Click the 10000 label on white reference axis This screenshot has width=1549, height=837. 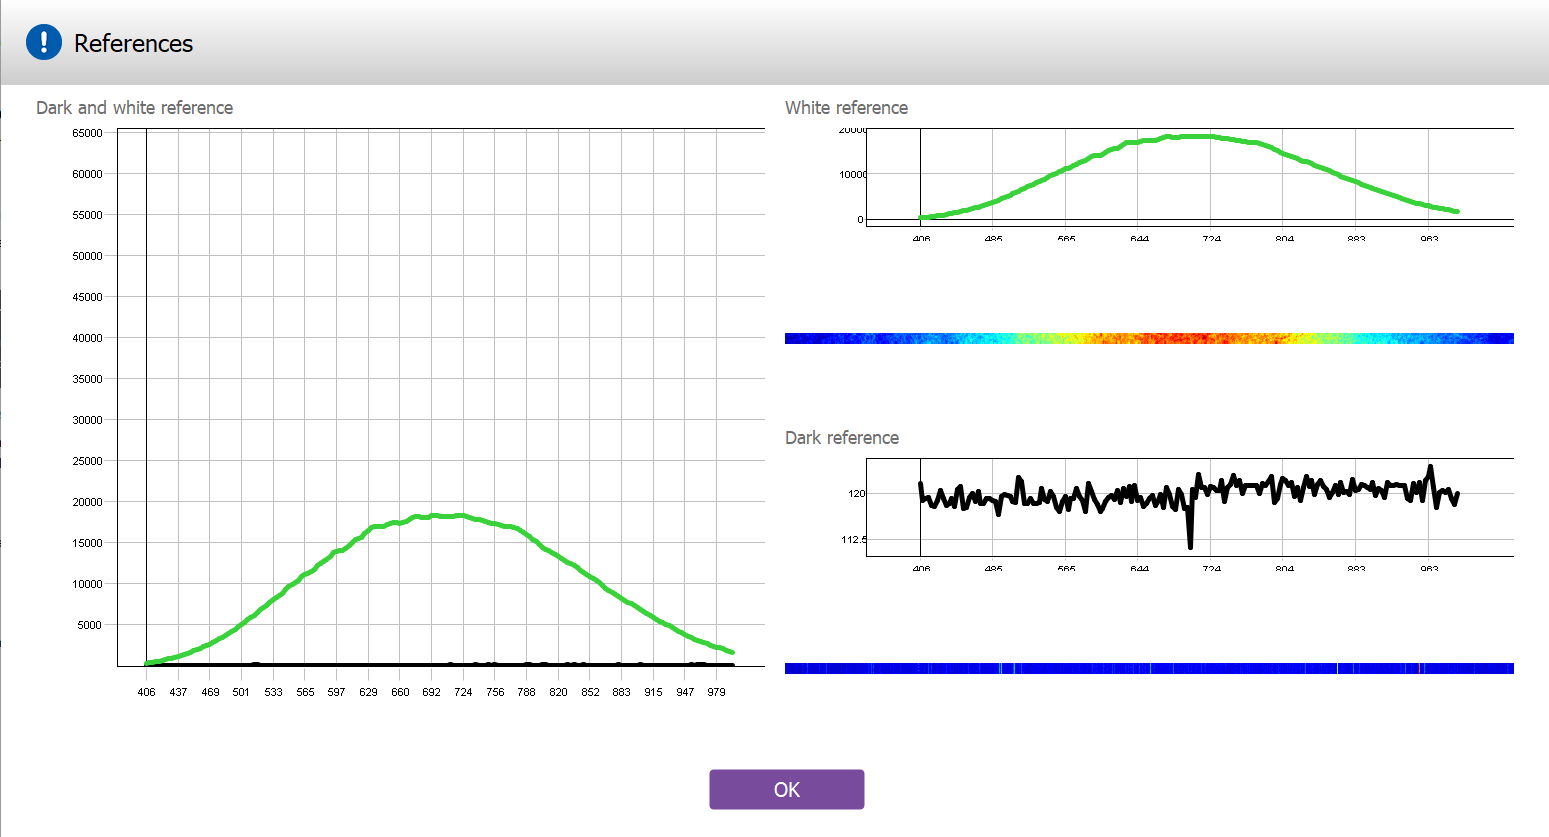853,175
